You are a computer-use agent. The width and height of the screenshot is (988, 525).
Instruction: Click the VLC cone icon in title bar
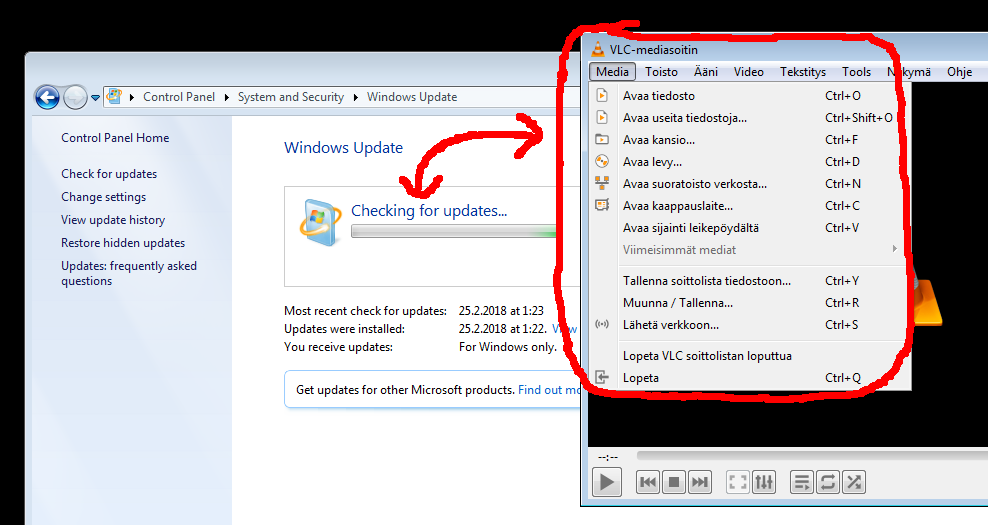[598, 49]
